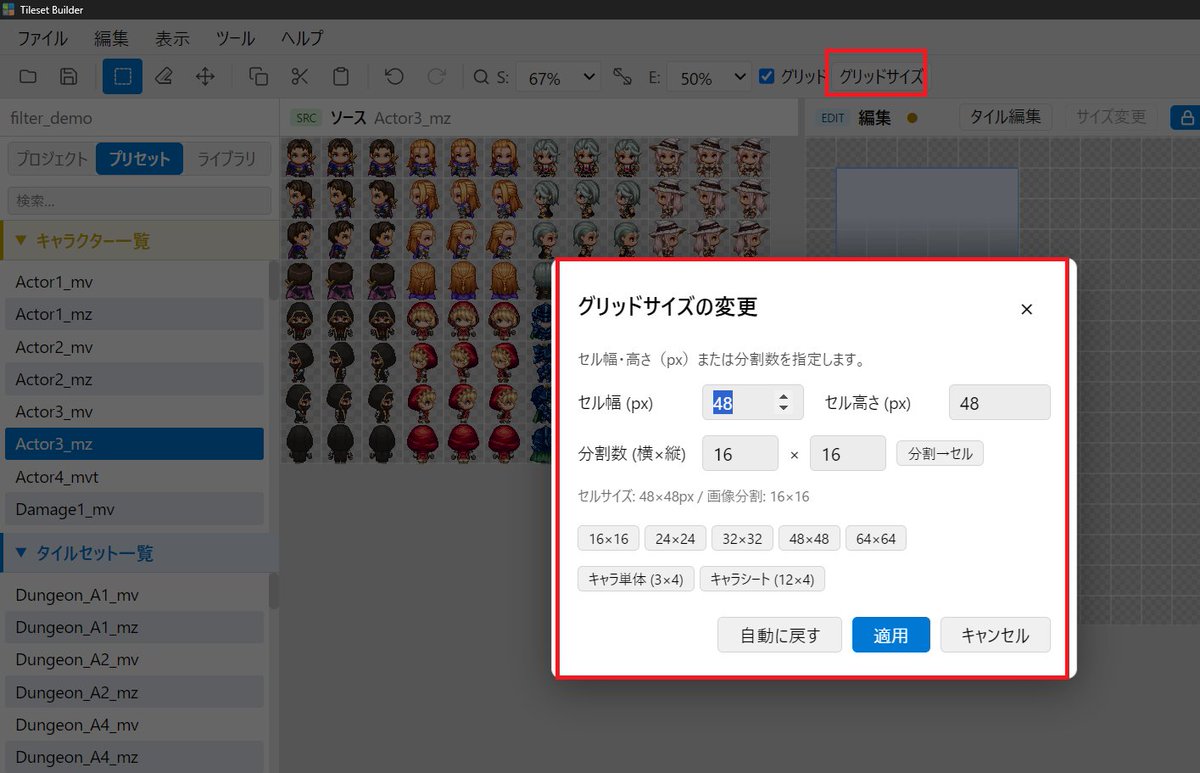
Task: Click the undo arrow icon
Action: click(x=394, y=77)
